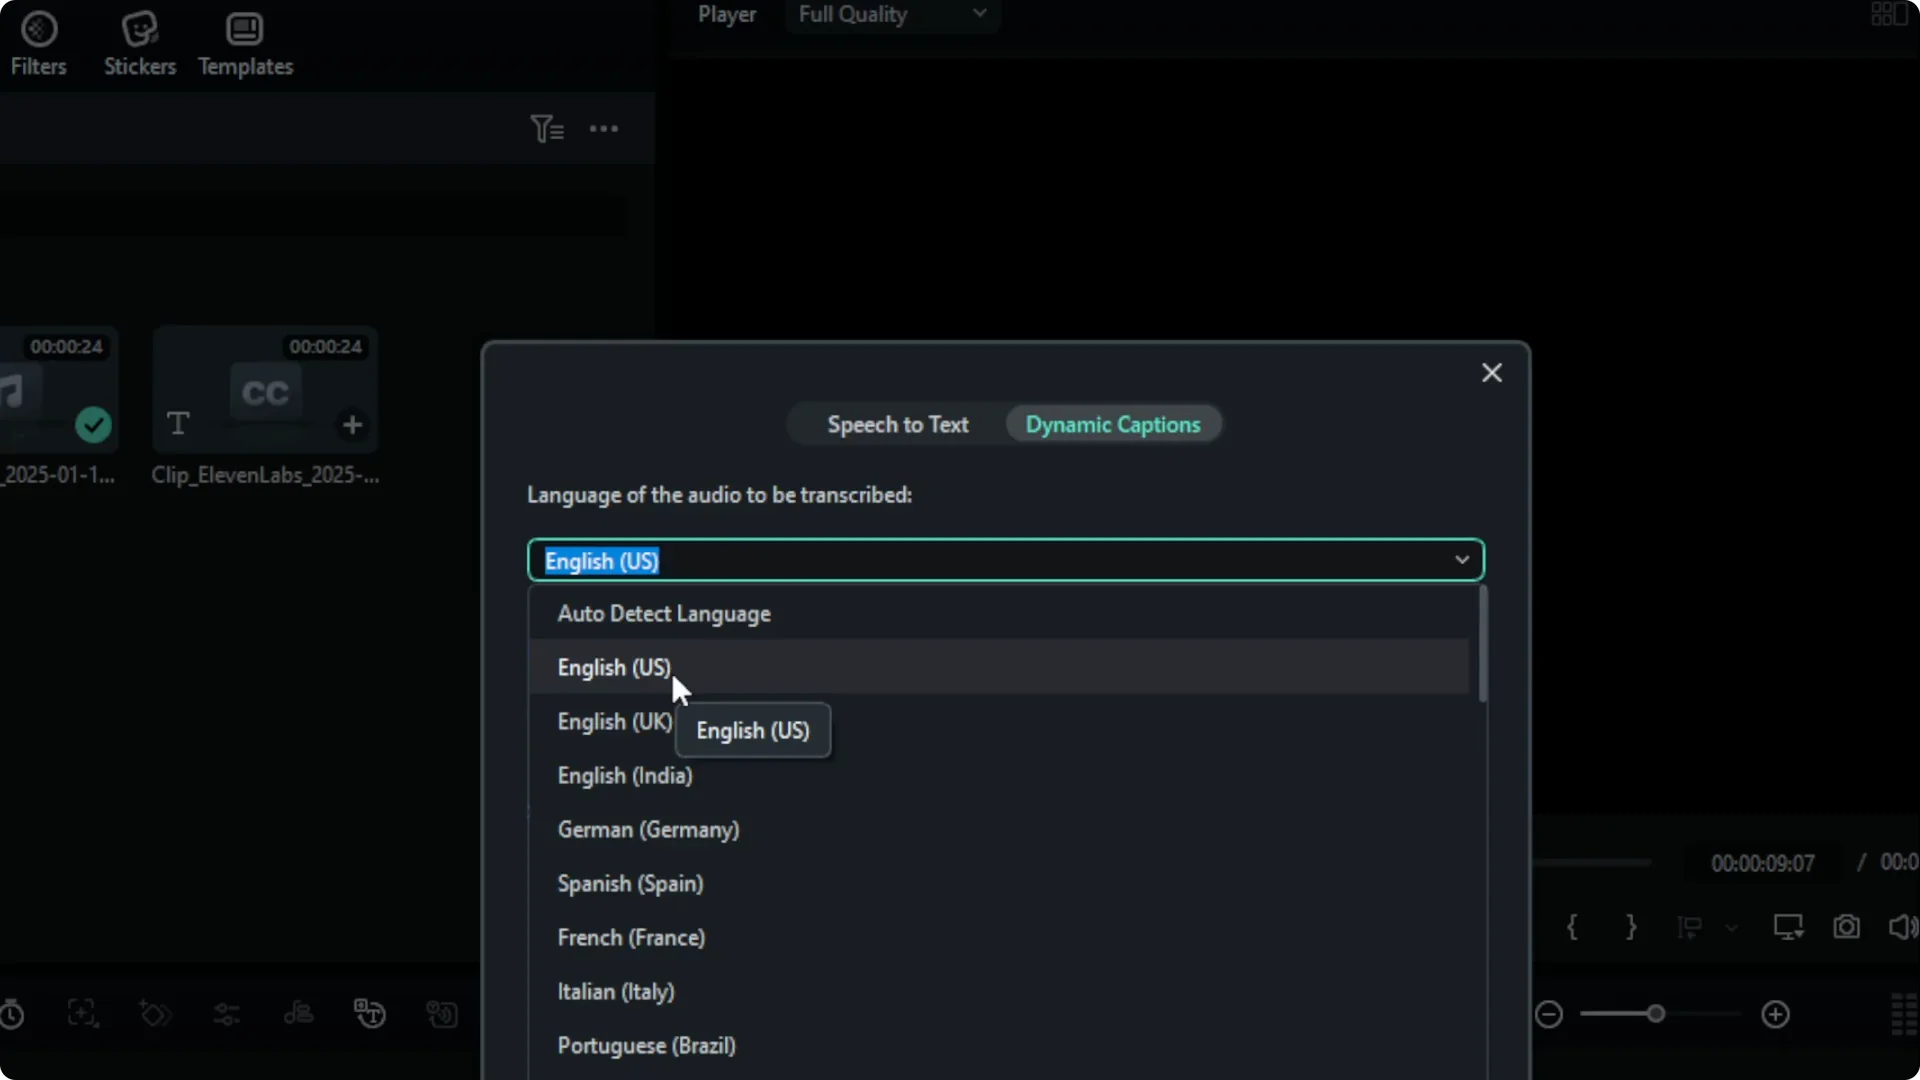Click the text T icon on caption clip
This screenshot has width=1920, height=1080.
tap(178, 424)
